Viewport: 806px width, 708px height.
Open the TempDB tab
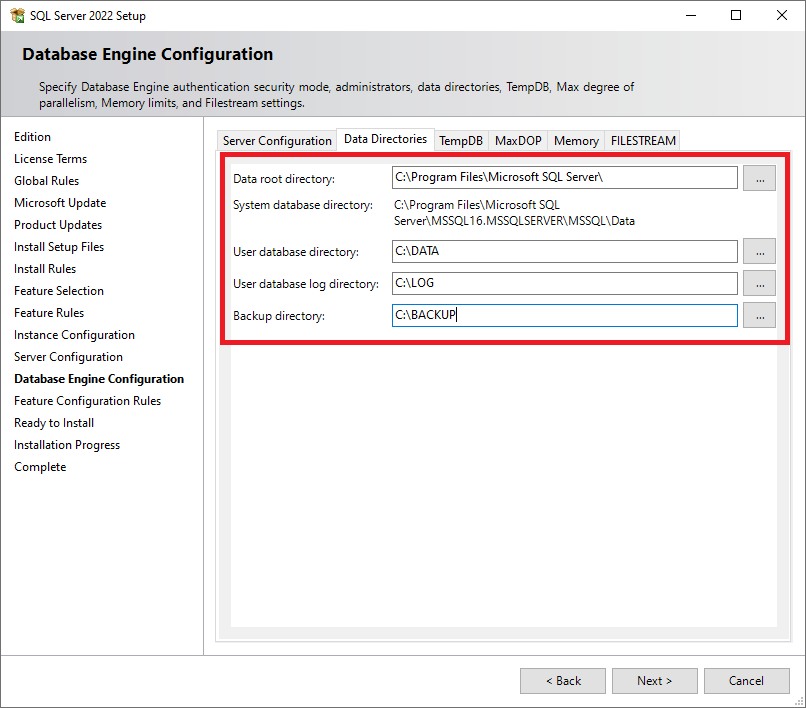point(461,141)
